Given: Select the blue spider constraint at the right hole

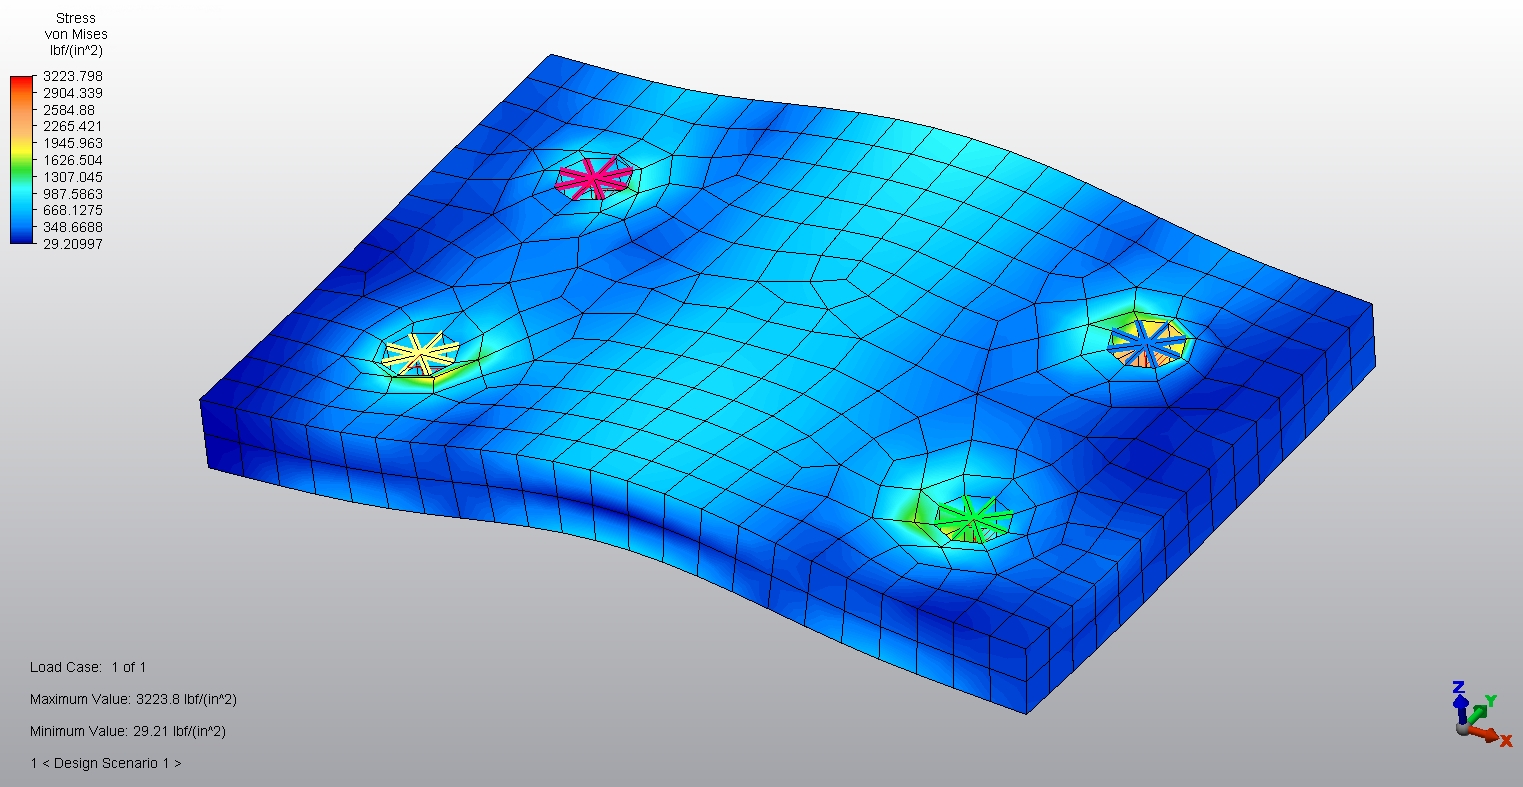Looking at the screenshot, I should pos(1147,343).
